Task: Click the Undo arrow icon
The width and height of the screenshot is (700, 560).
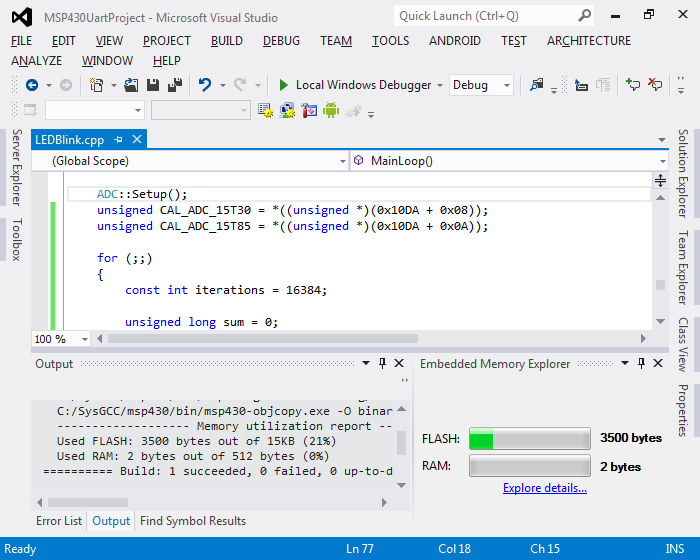Action: 205,85
